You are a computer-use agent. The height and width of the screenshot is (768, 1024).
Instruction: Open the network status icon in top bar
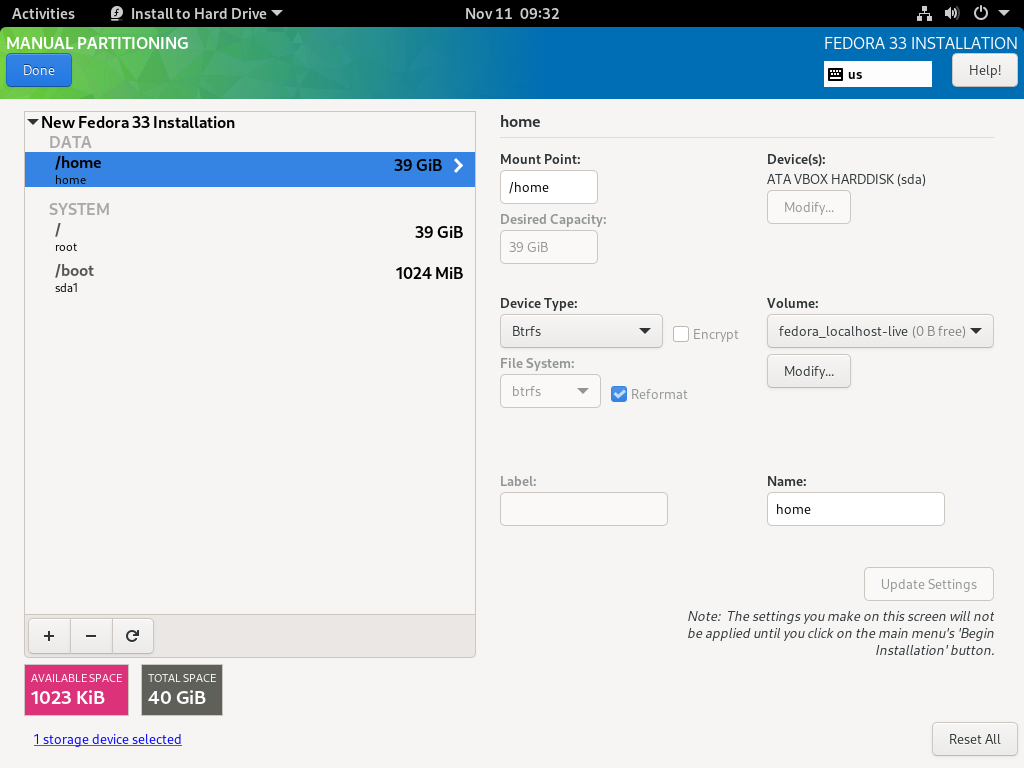924,14
